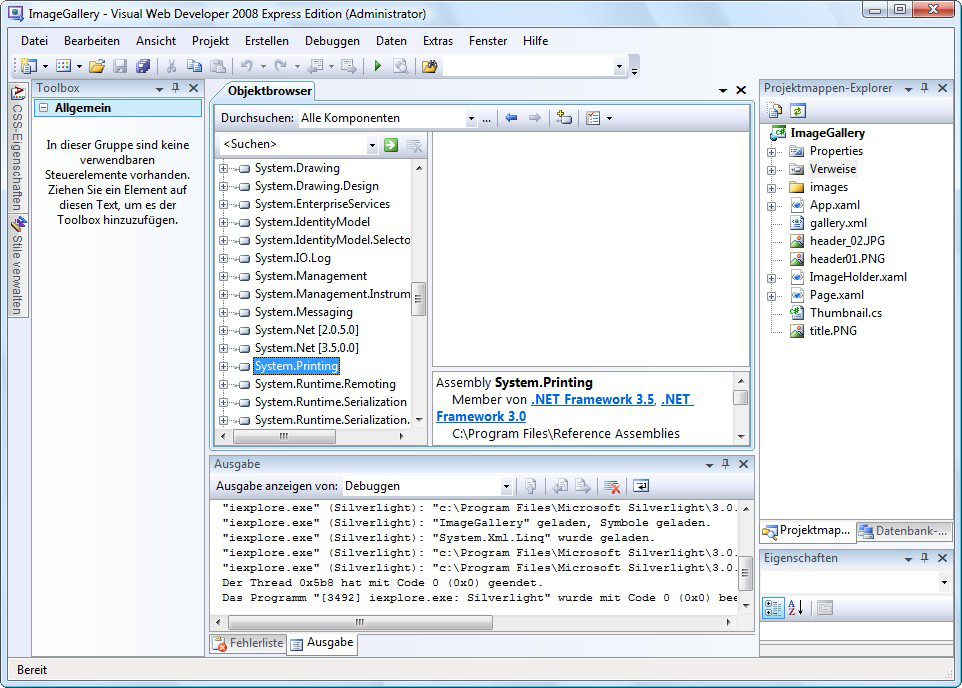Start debugging with the green play icon
962x688 pixels.
378,67
